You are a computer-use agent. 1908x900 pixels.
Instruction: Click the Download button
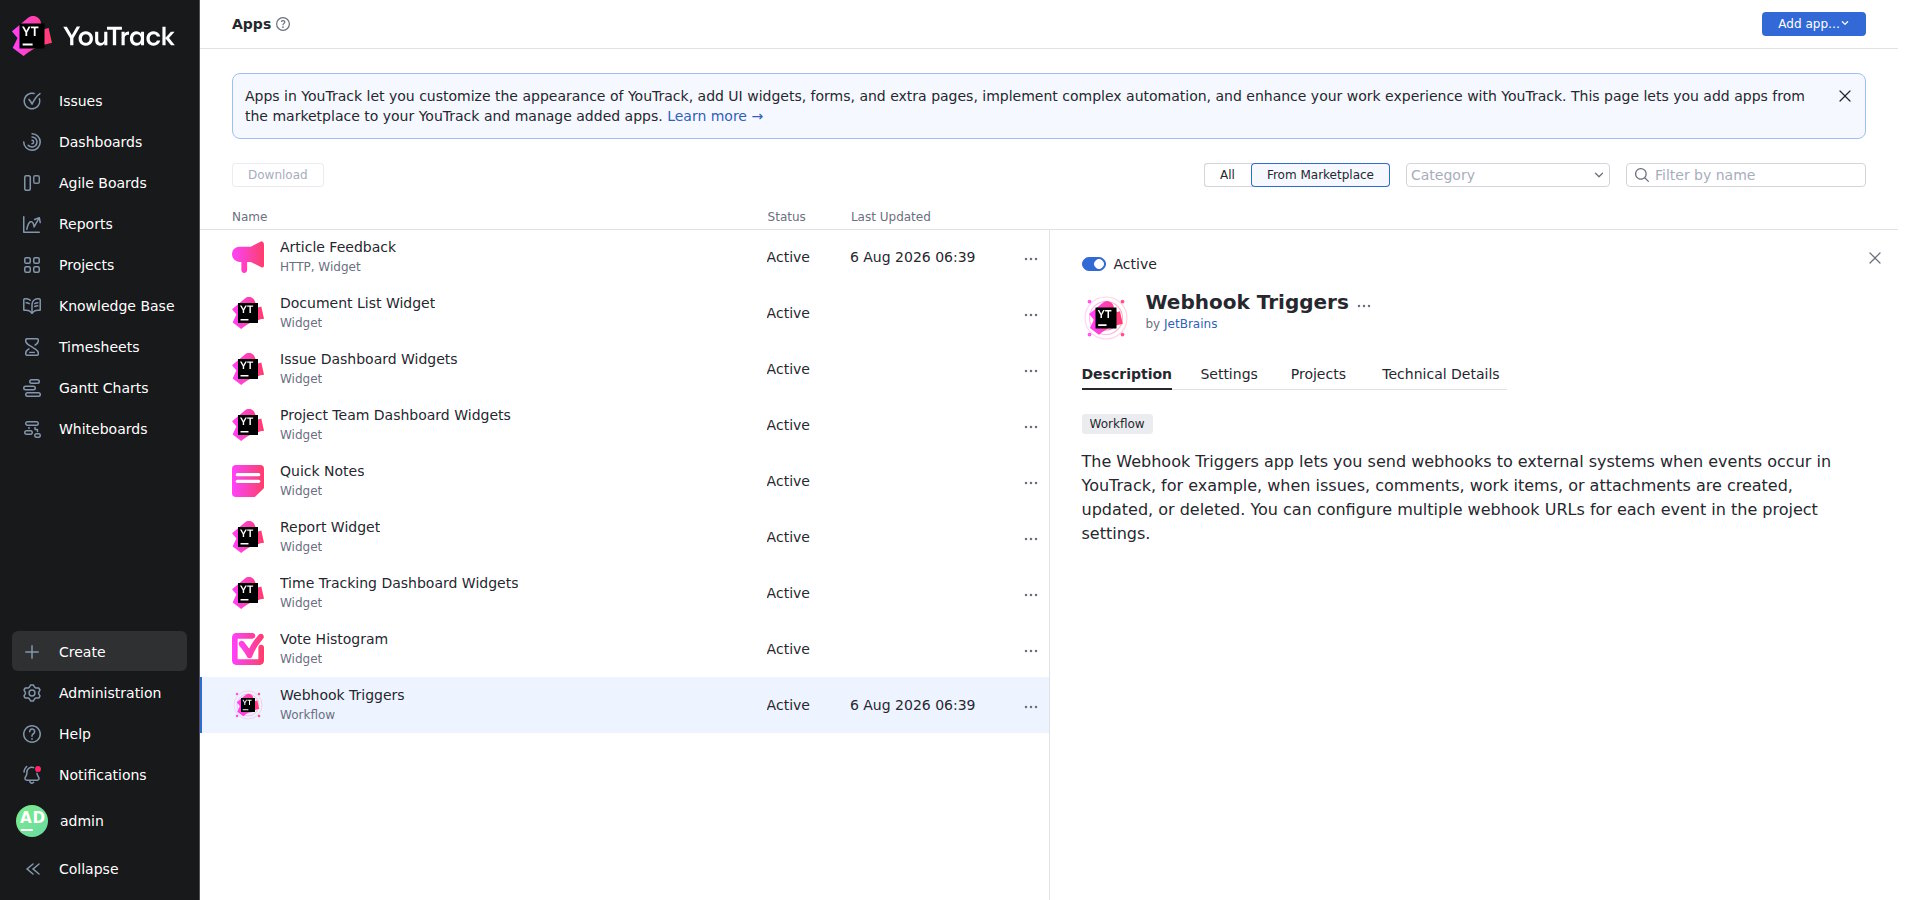pyautogui.click(x=278, y=175)
